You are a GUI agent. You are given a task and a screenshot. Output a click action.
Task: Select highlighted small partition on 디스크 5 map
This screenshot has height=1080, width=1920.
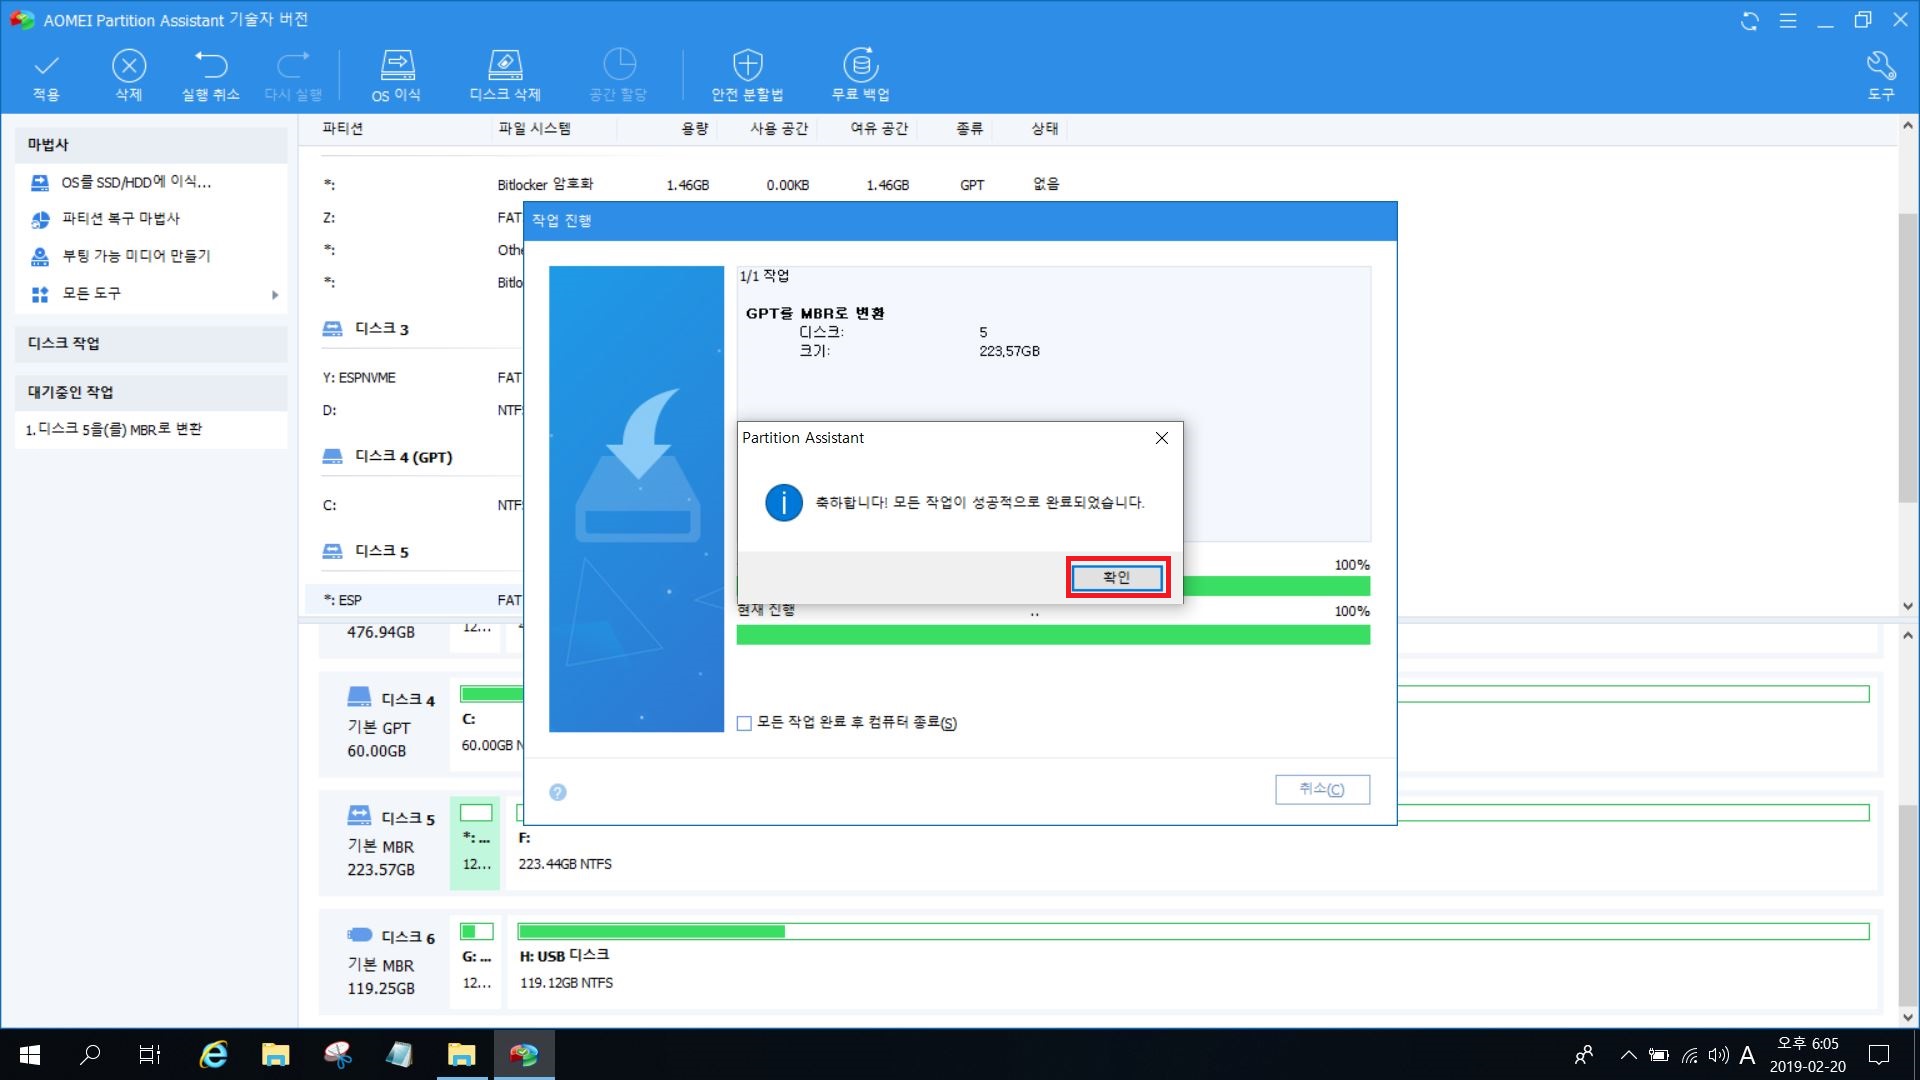click(x=475, y=843)
